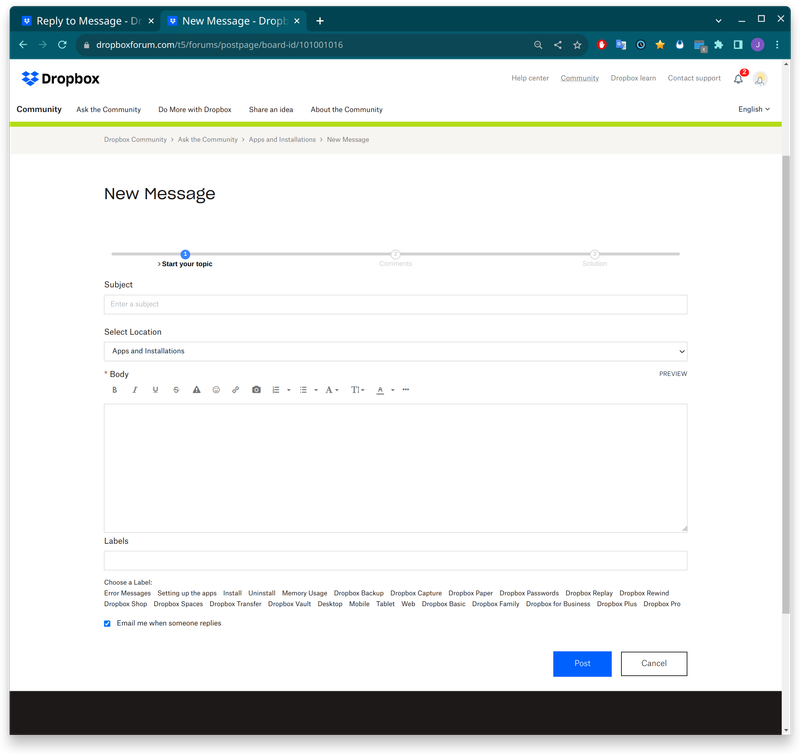
Task: Open the Select Location dropdown
Action: click(x=395, y=351)
